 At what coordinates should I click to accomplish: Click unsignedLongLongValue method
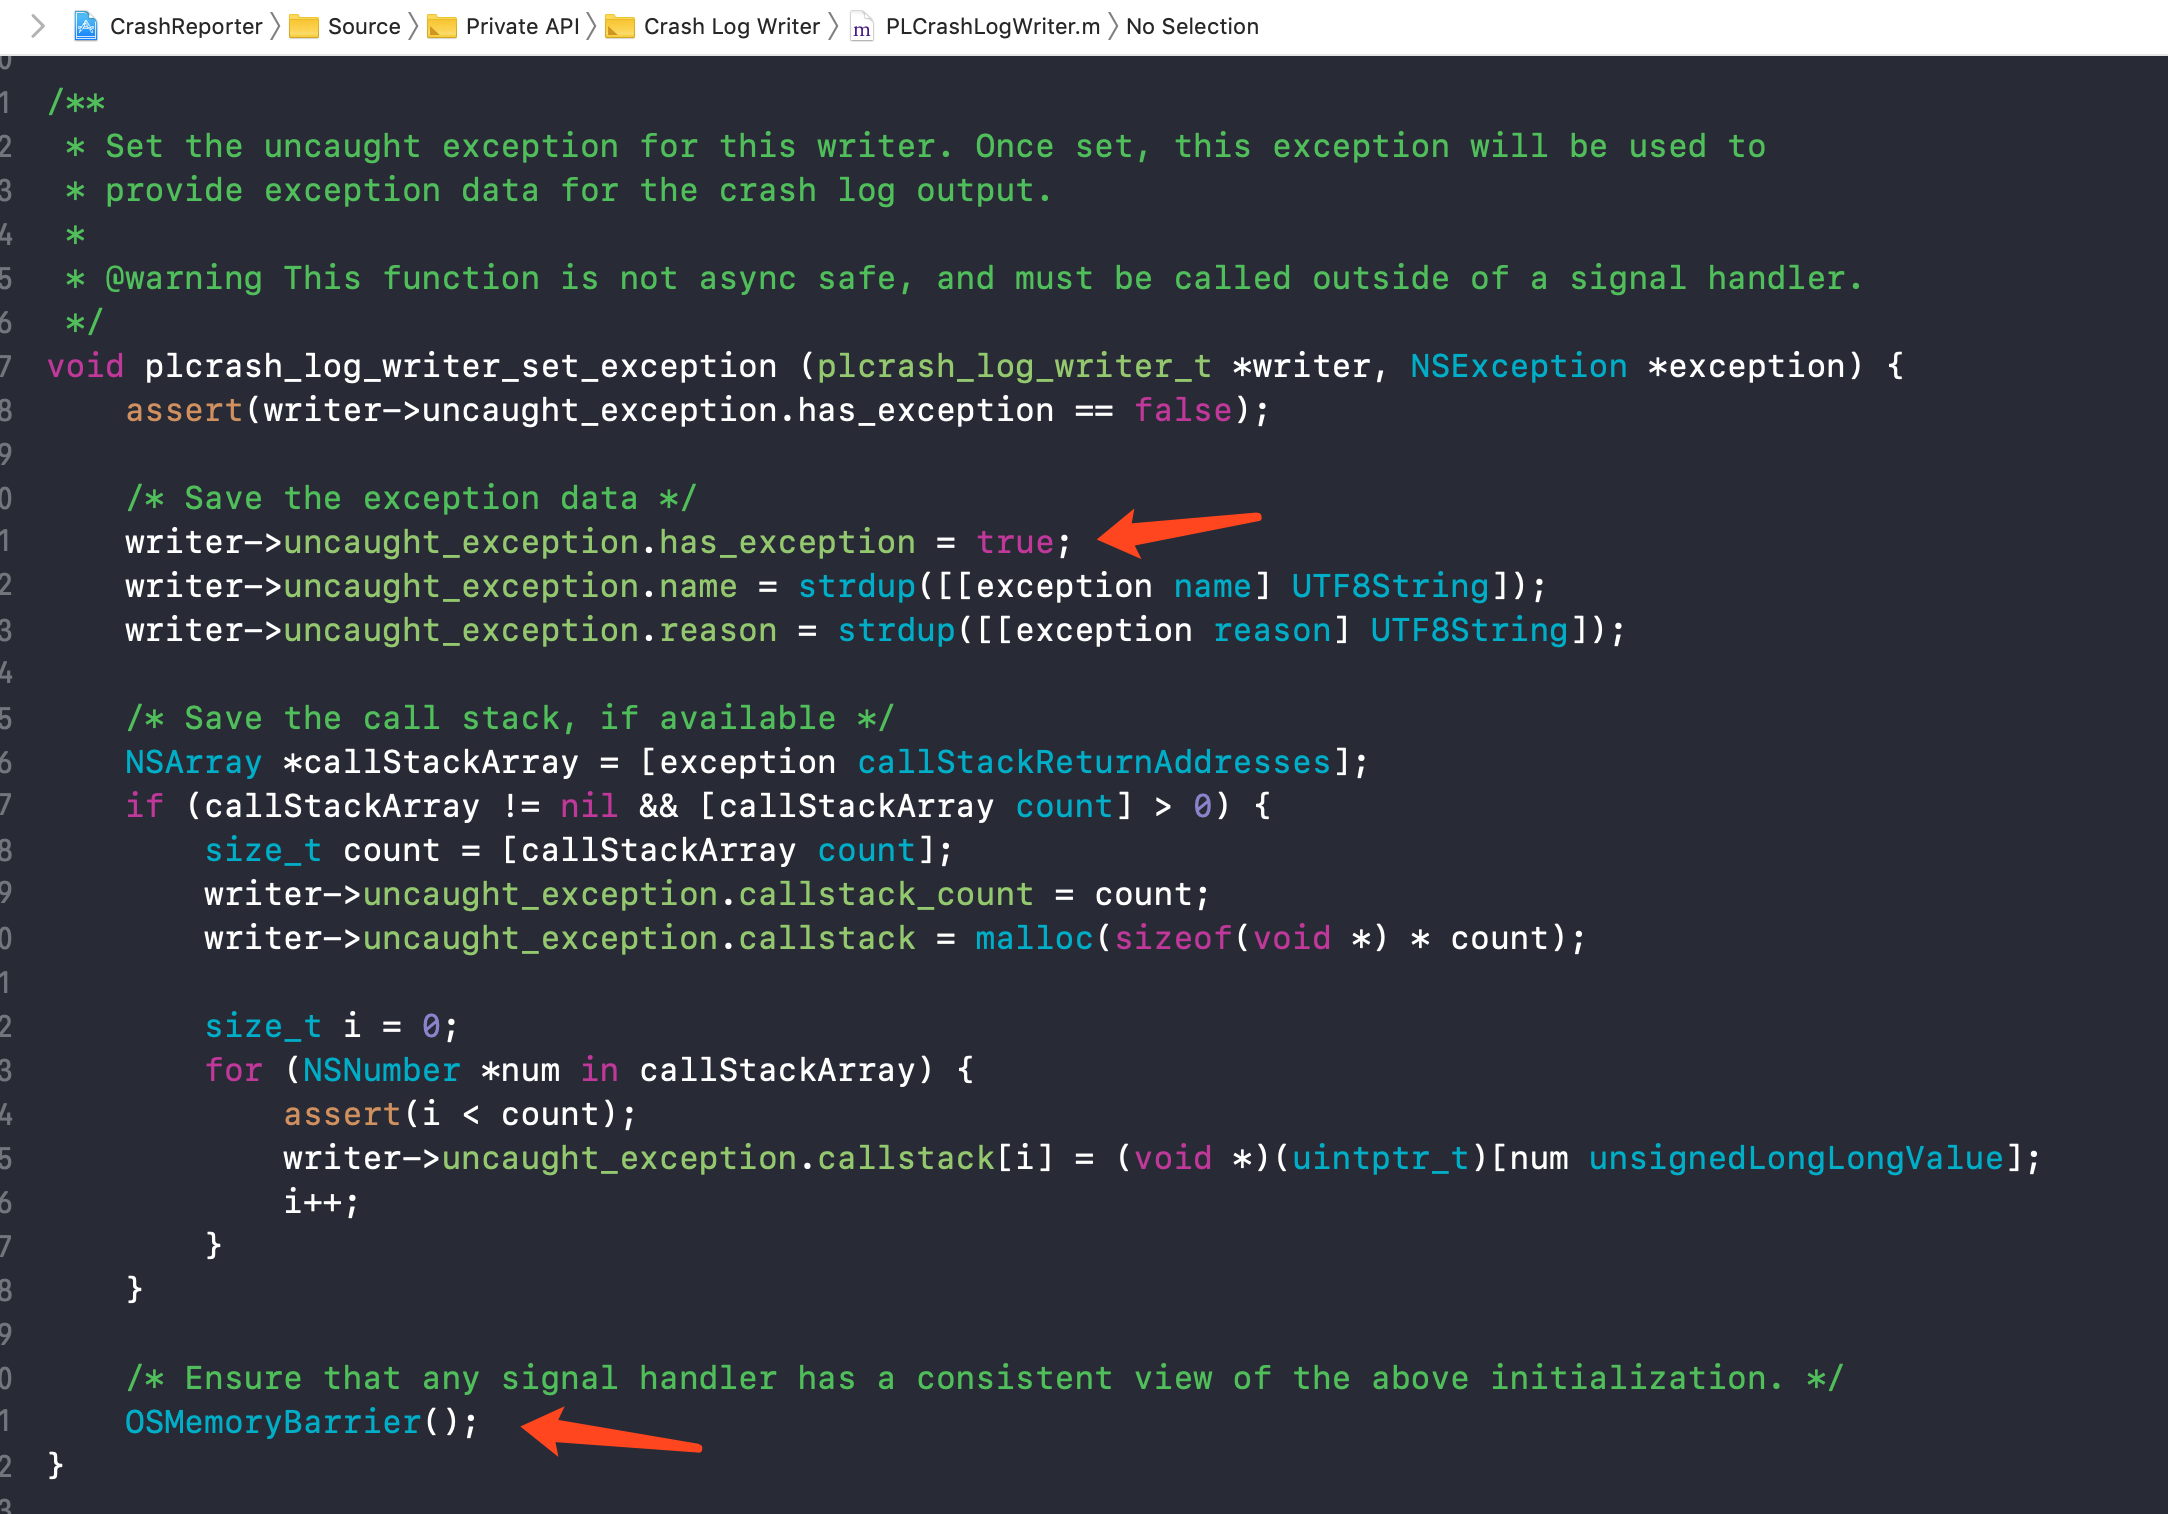[1796, 1158]
